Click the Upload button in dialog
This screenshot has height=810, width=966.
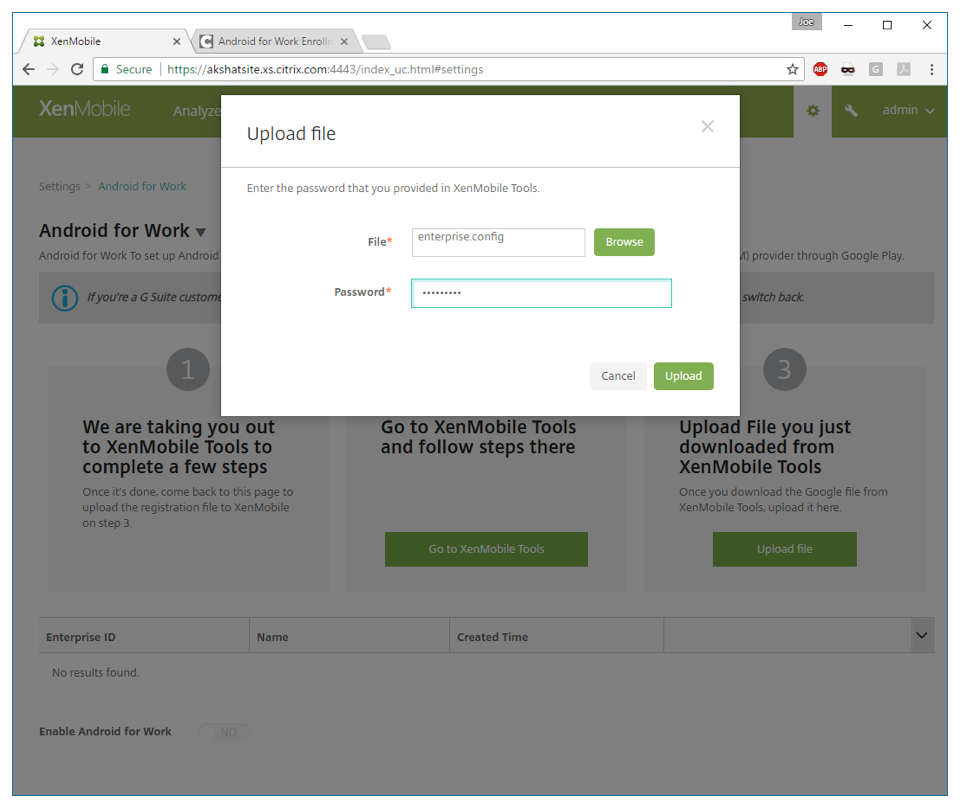(683, 376)
